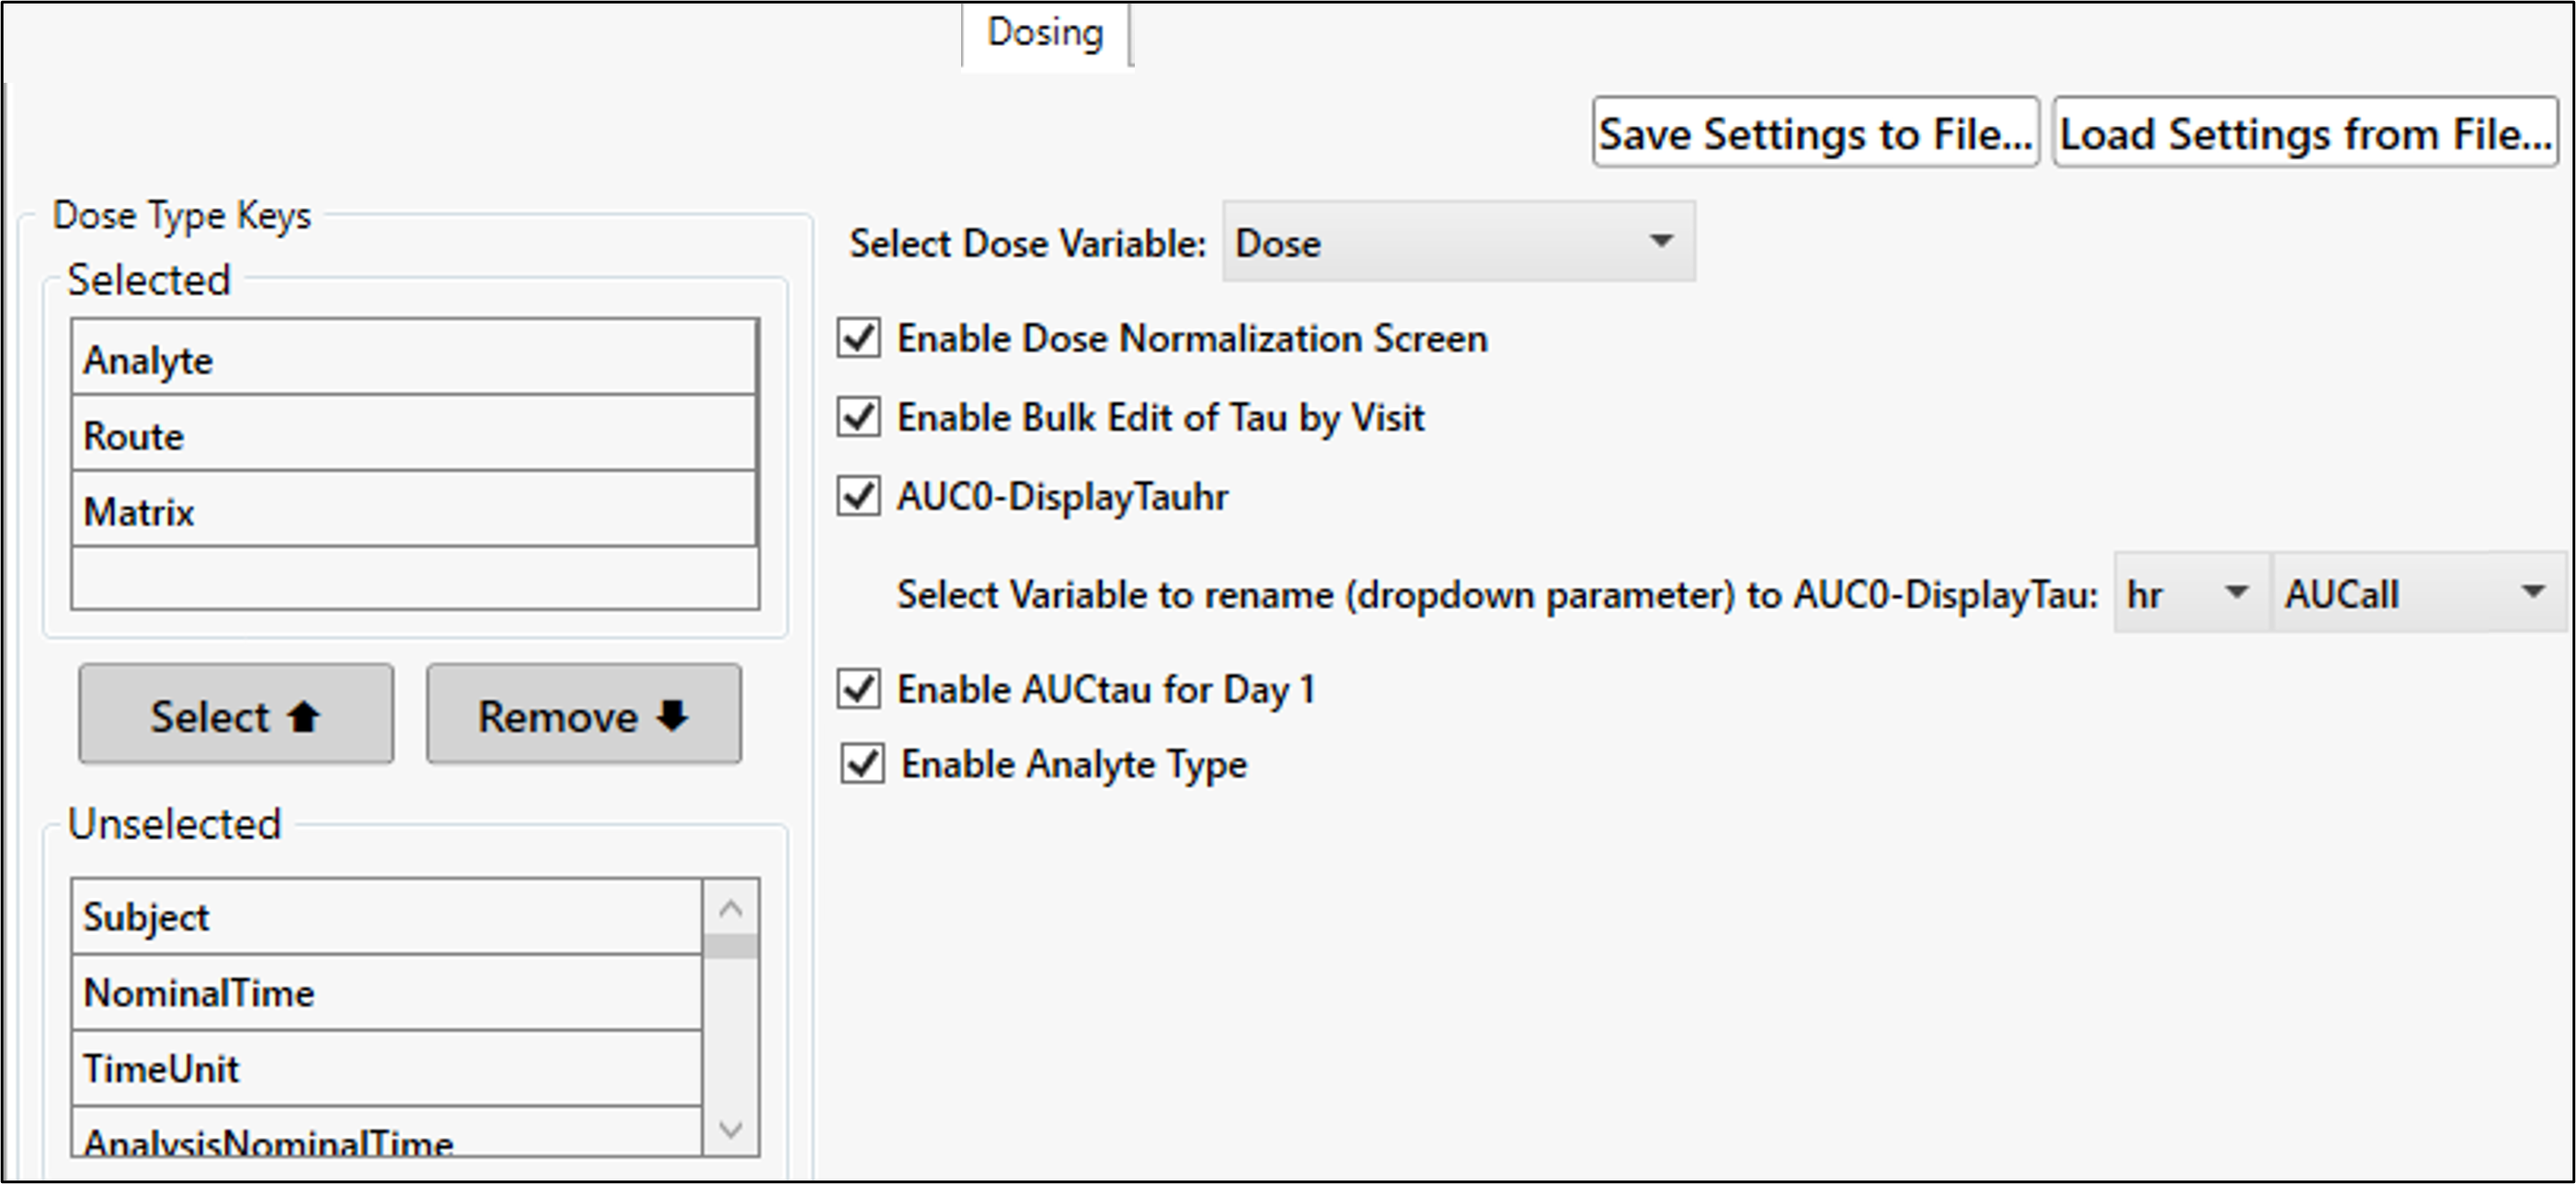Click the Remove down-arrow button

click(583, 714)
